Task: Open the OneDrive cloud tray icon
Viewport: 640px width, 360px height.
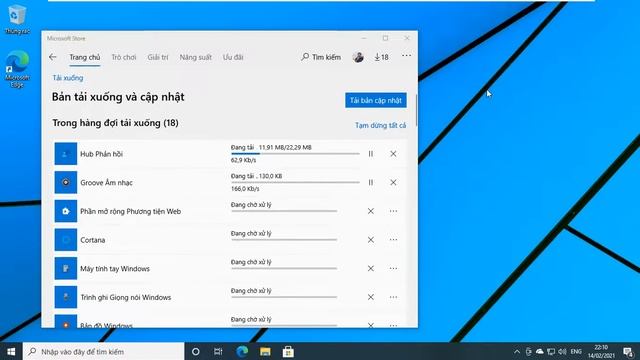Action: pos(540,351)
